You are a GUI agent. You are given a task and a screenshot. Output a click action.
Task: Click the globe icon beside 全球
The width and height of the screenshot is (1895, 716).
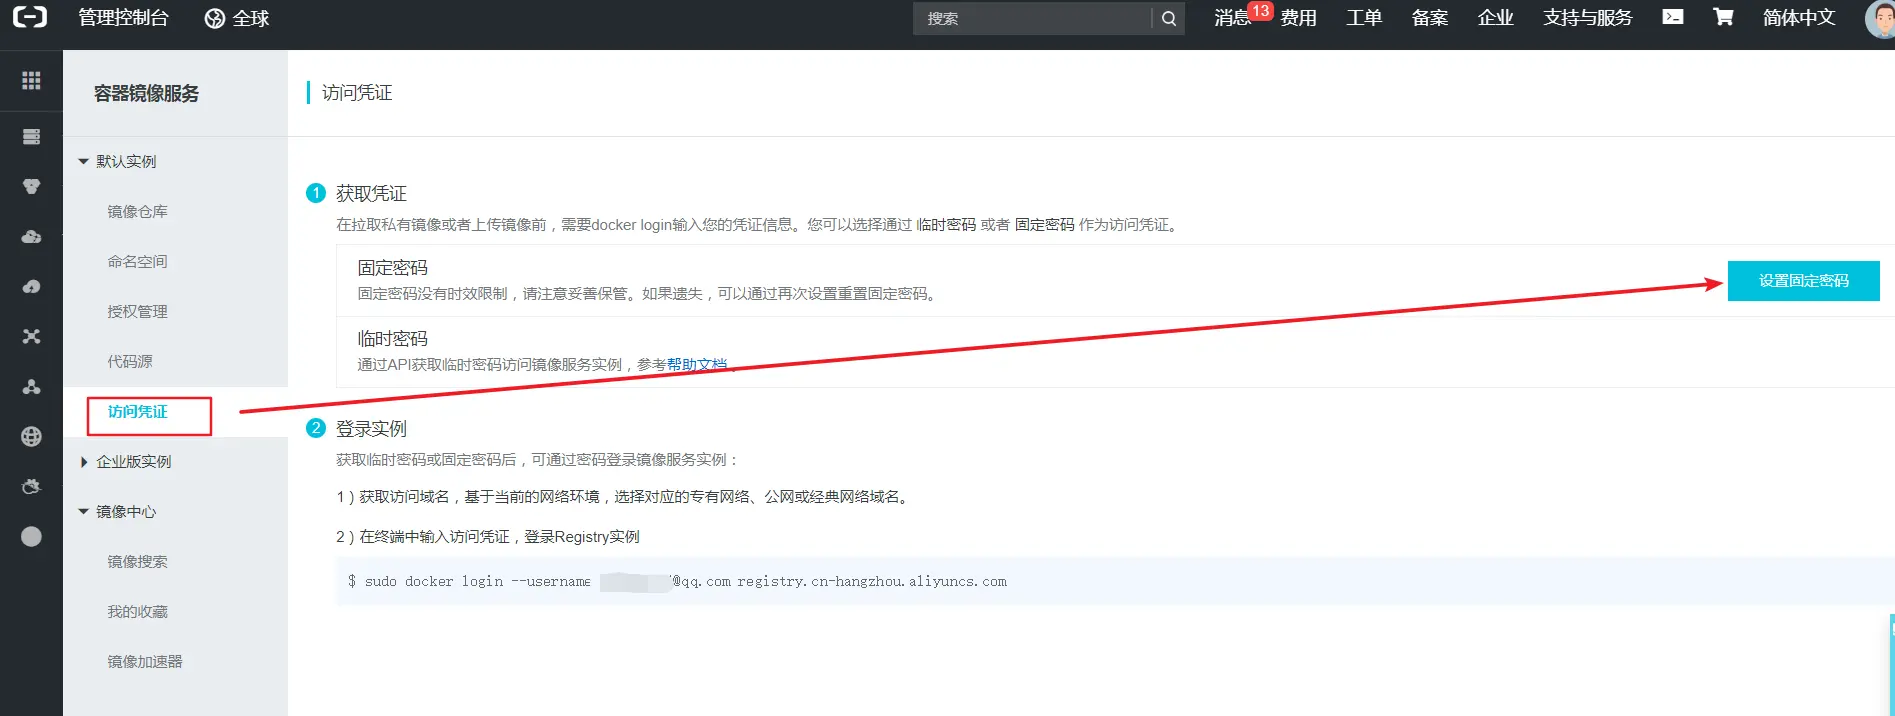coord(214,18)
